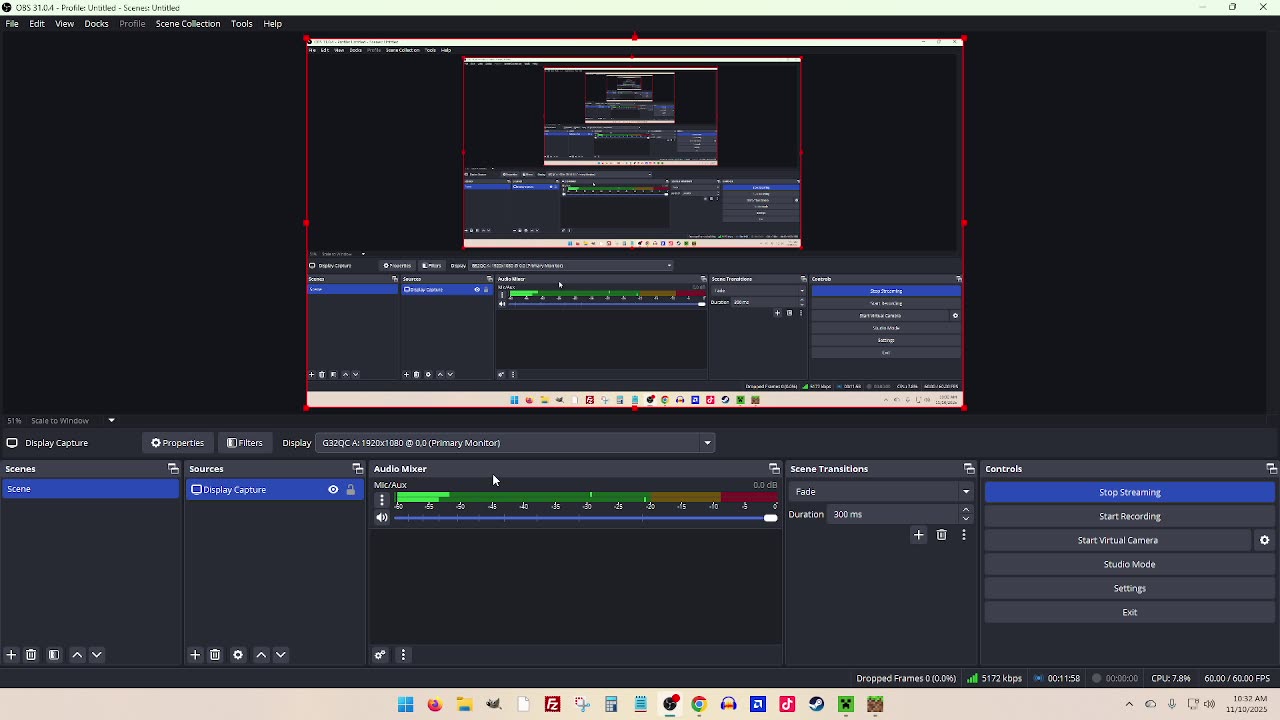Click Start Recording button
The image size is (1280, 720).
coord(1130,516)
